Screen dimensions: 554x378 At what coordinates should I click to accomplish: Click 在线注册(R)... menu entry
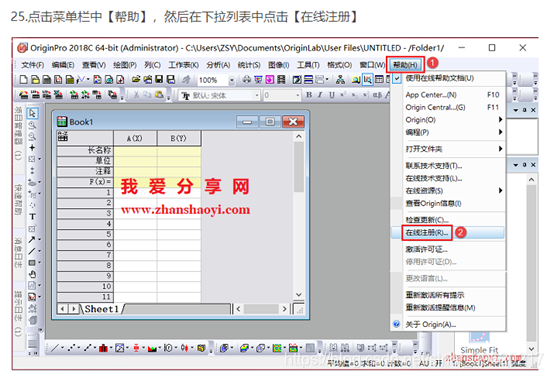448,232
